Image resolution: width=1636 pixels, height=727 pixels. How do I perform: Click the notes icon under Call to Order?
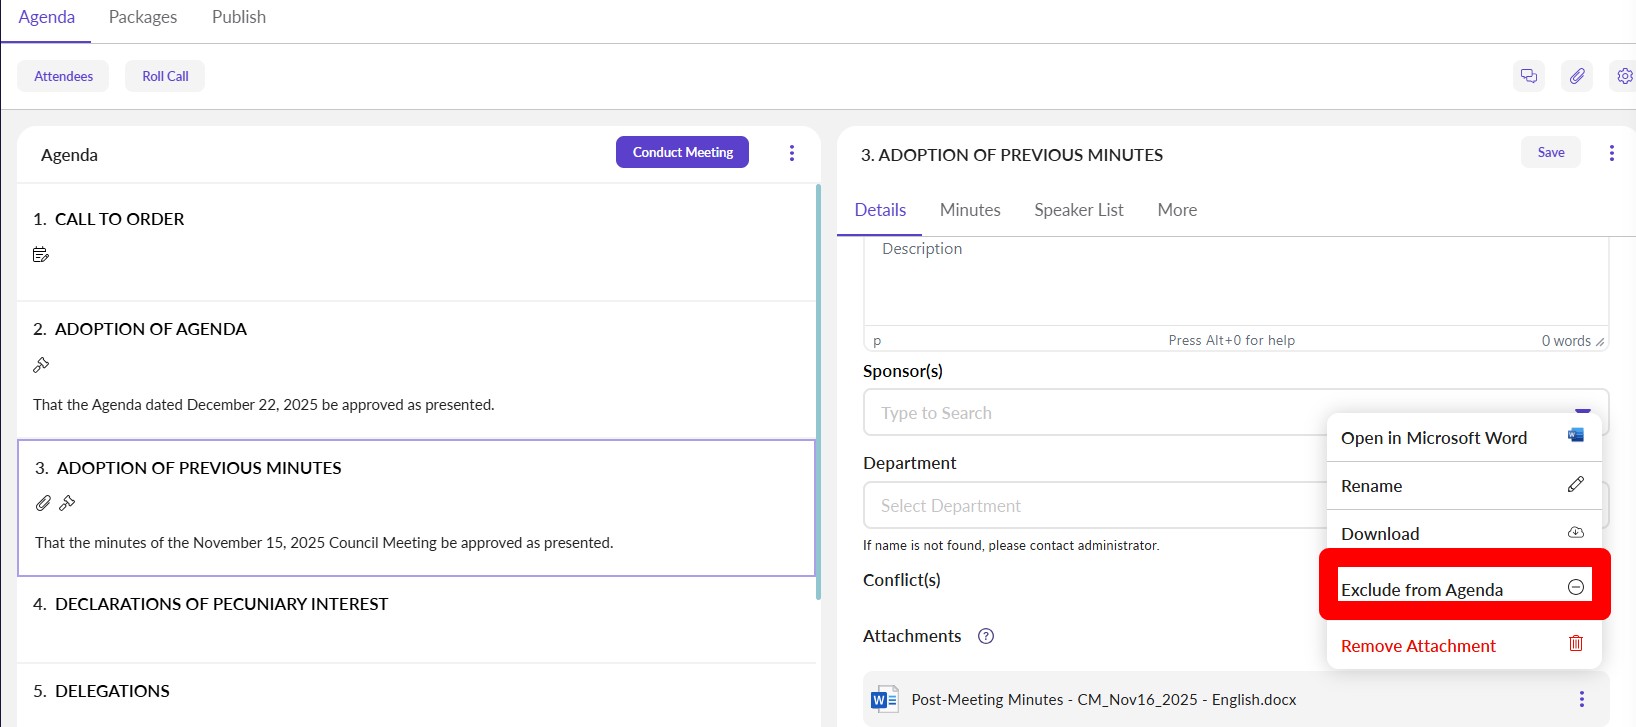tap(41, 255)
